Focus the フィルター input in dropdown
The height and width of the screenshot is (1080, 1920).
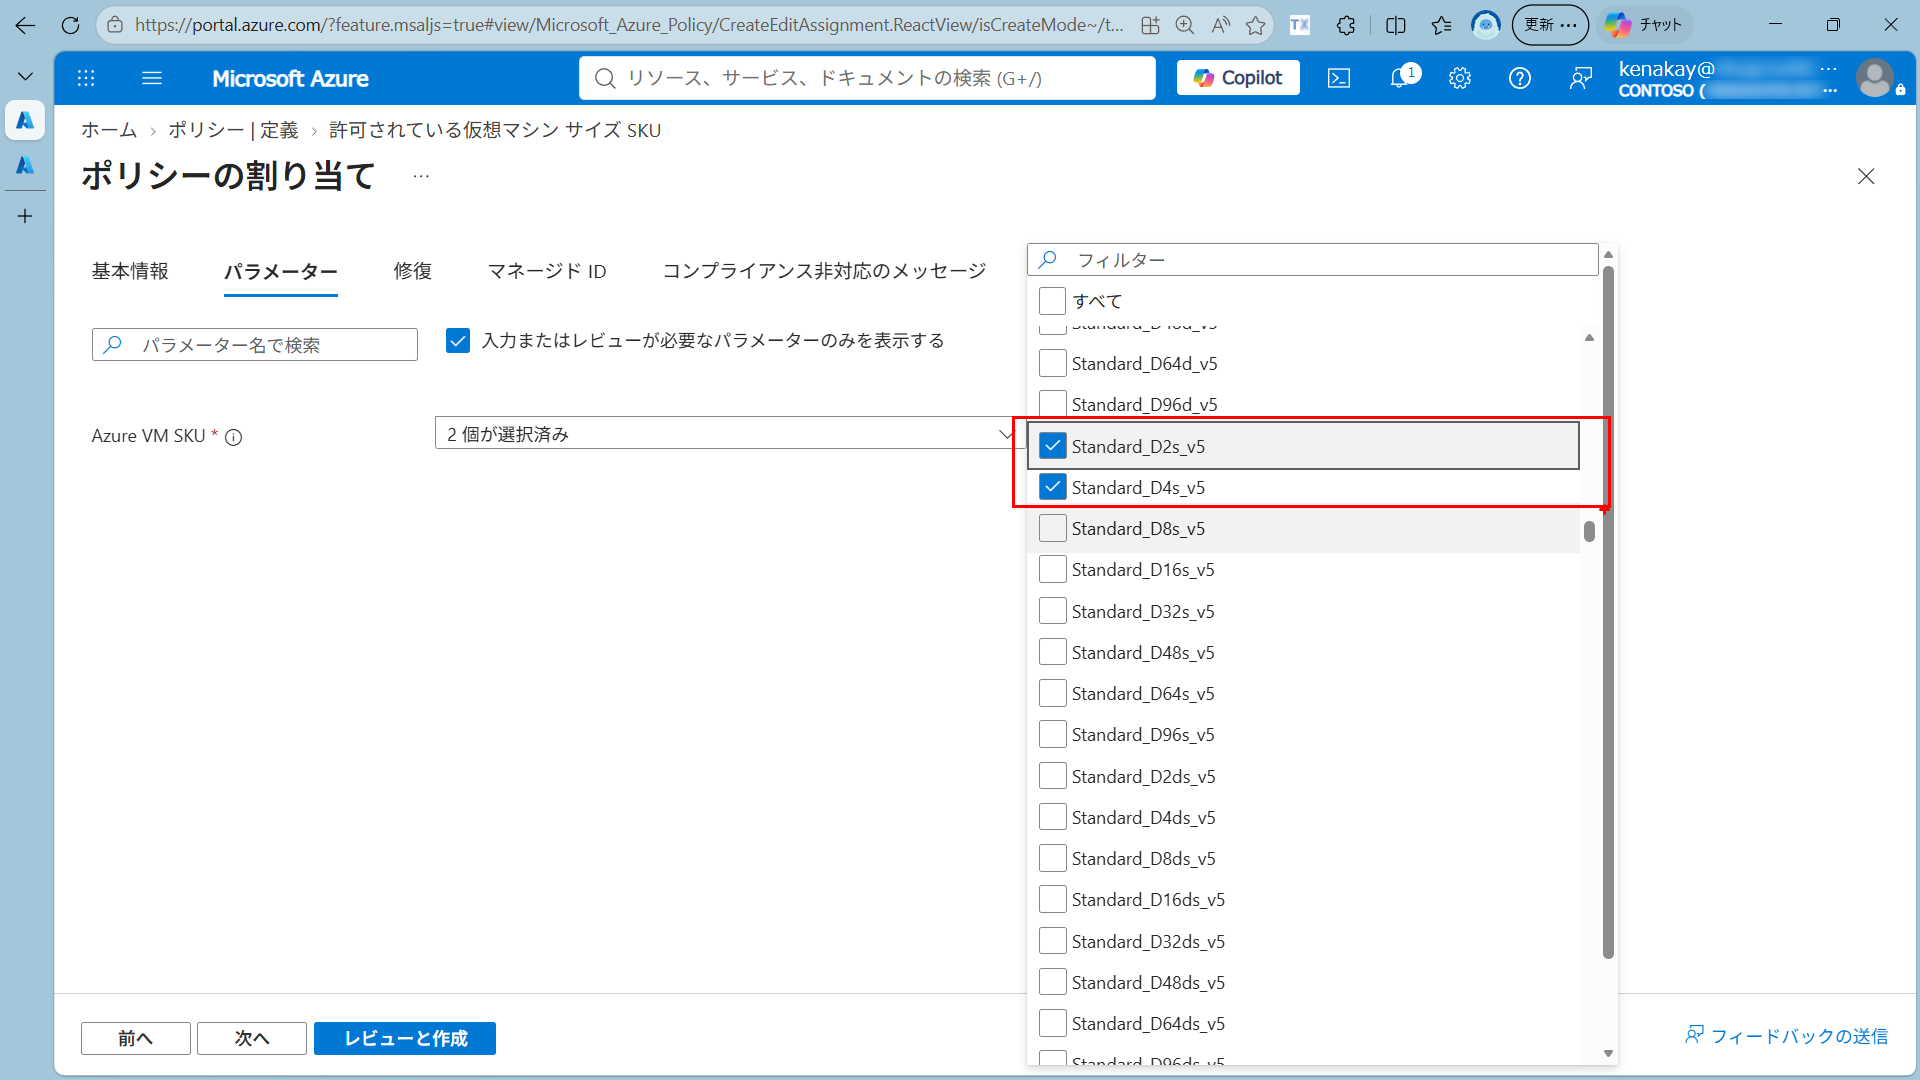(1312, 260)
